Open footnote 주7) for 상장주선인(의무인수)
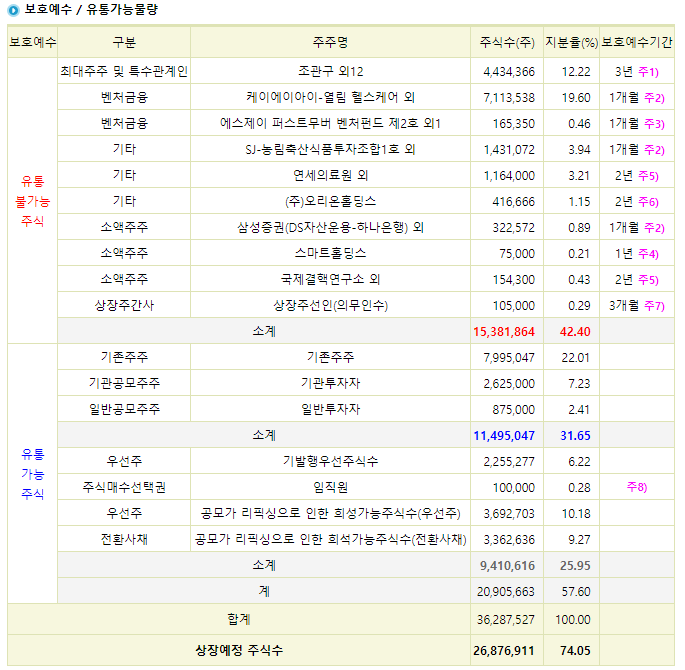The image size is (685, 670). [654, 306]
